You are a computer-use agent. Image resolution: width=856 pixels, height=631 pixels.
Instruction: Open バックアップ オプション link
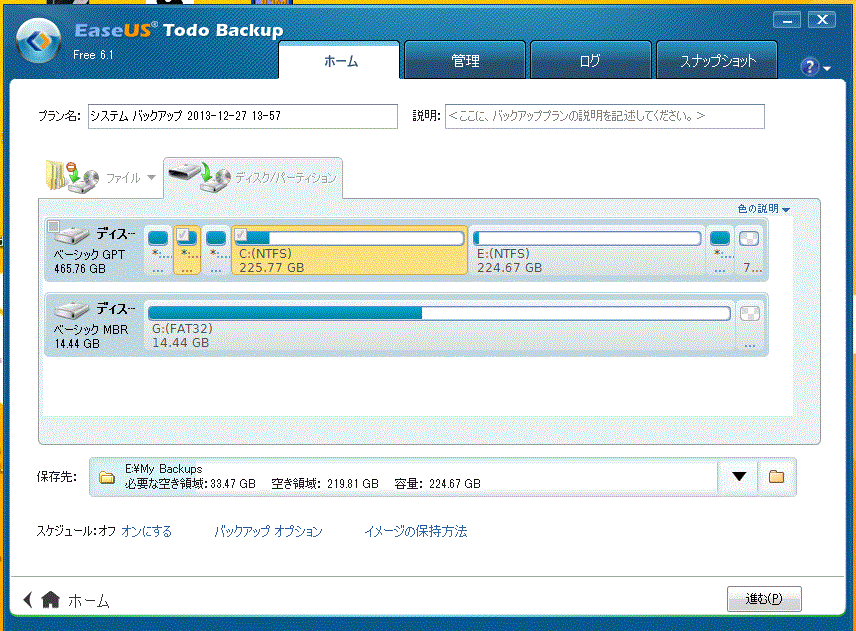point(268,531)
